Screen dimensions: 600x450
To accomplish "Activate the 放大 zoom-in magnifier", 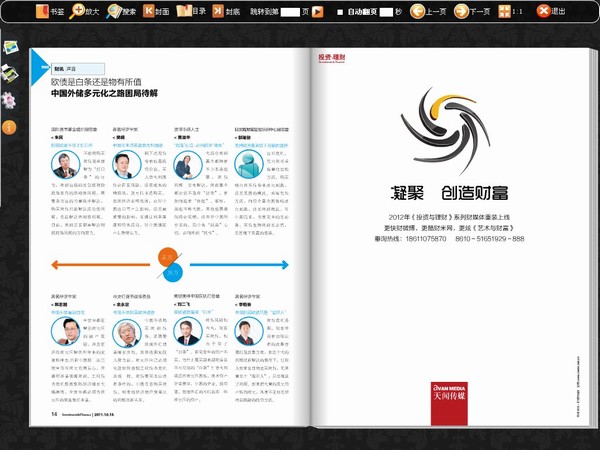I will click(84, 11).
